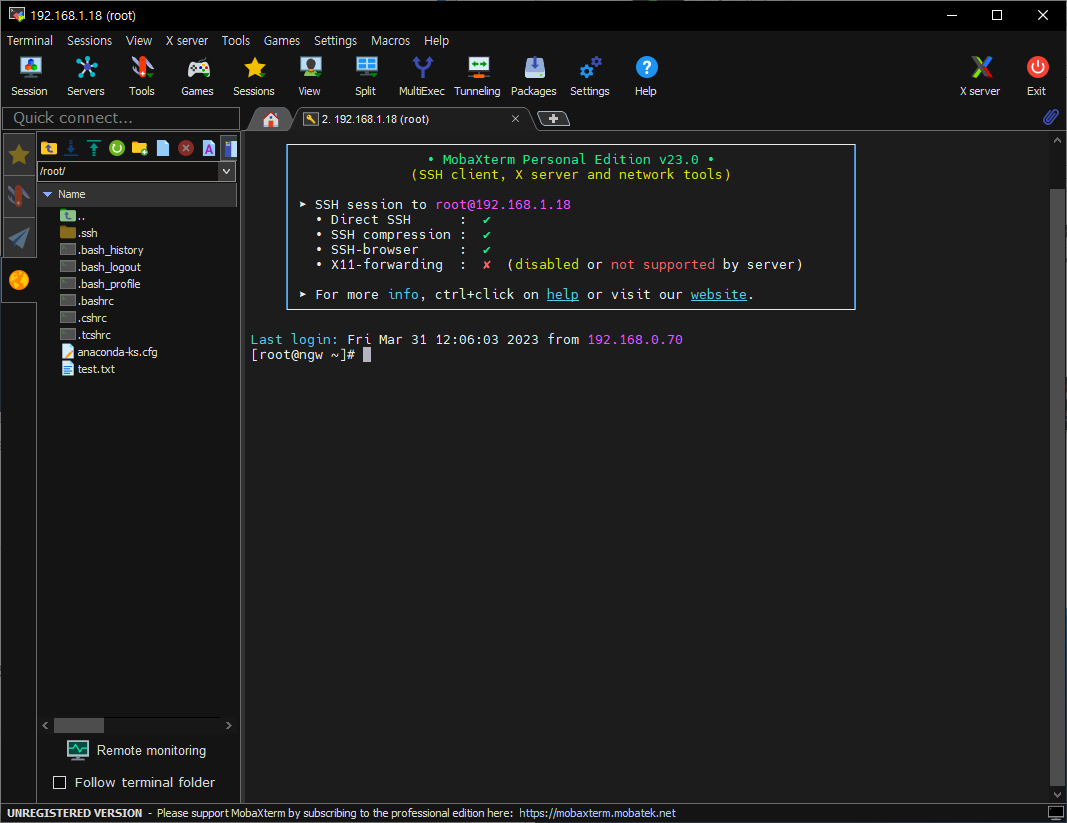Click the file list horizontal scrollbar thumb
This screenshot has height=823, width=1067.
(x=79, y=725)
